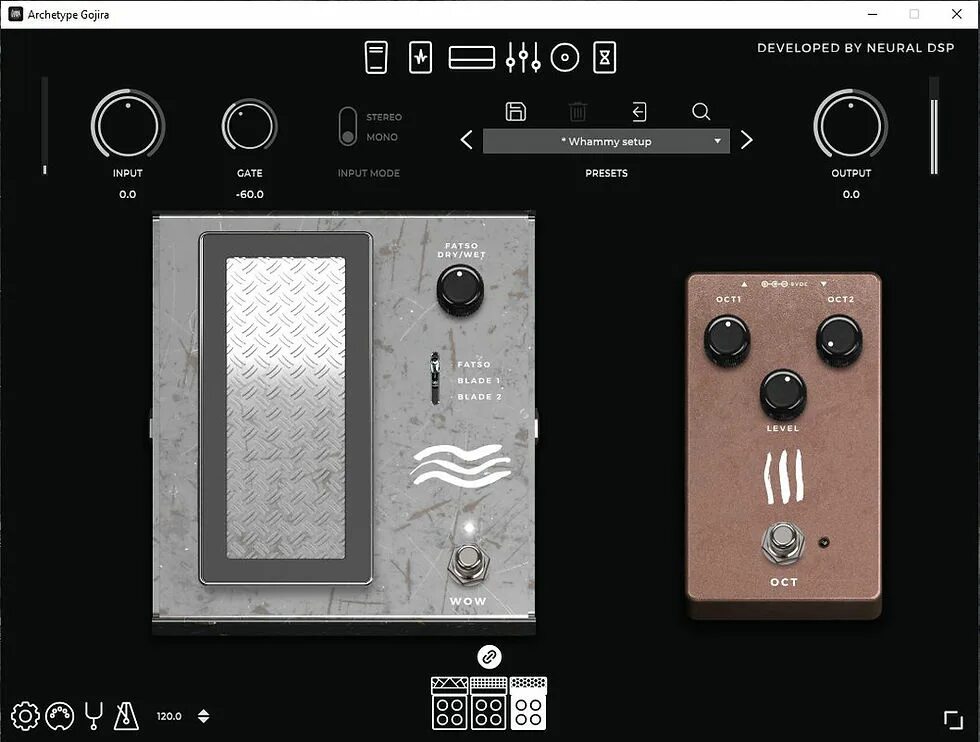Screen dimensions: 980x742
Task: Select the second amp icon
Action: [x=488, y=703]
